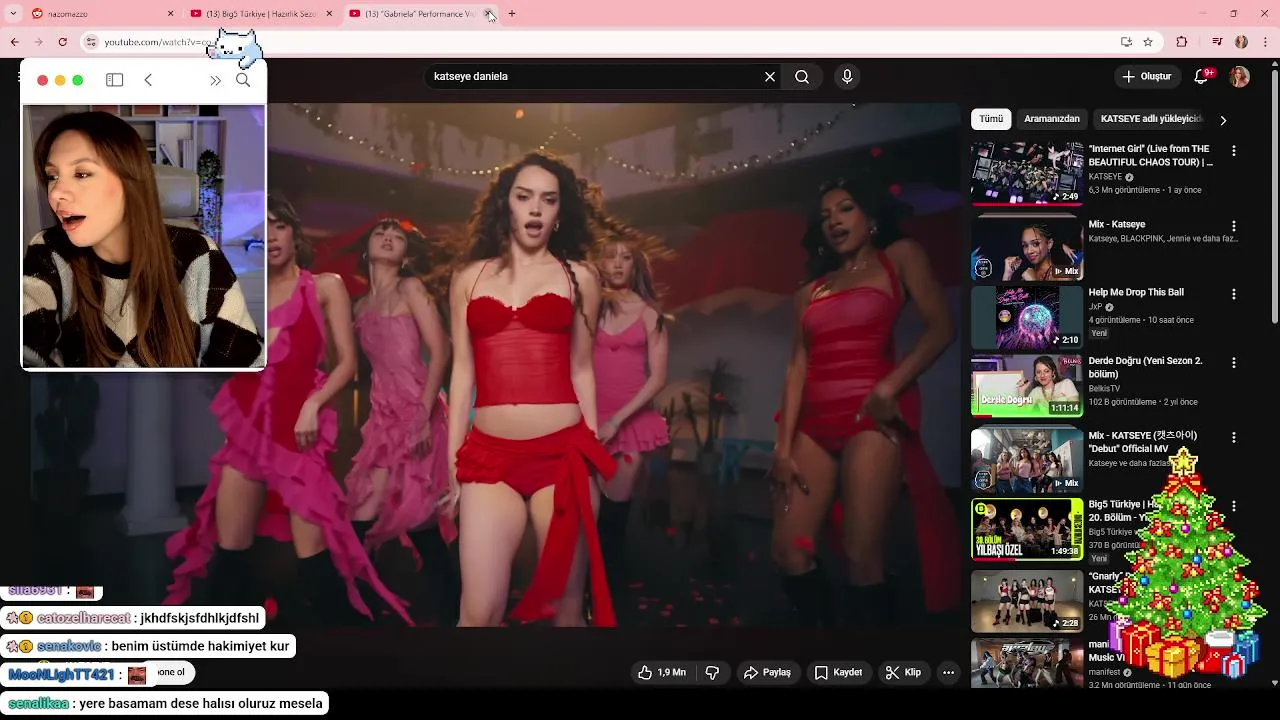This screenshot has width=1280, height=720.
Task: Open options for "Internet Girl" video
Action: [1234, 150]
